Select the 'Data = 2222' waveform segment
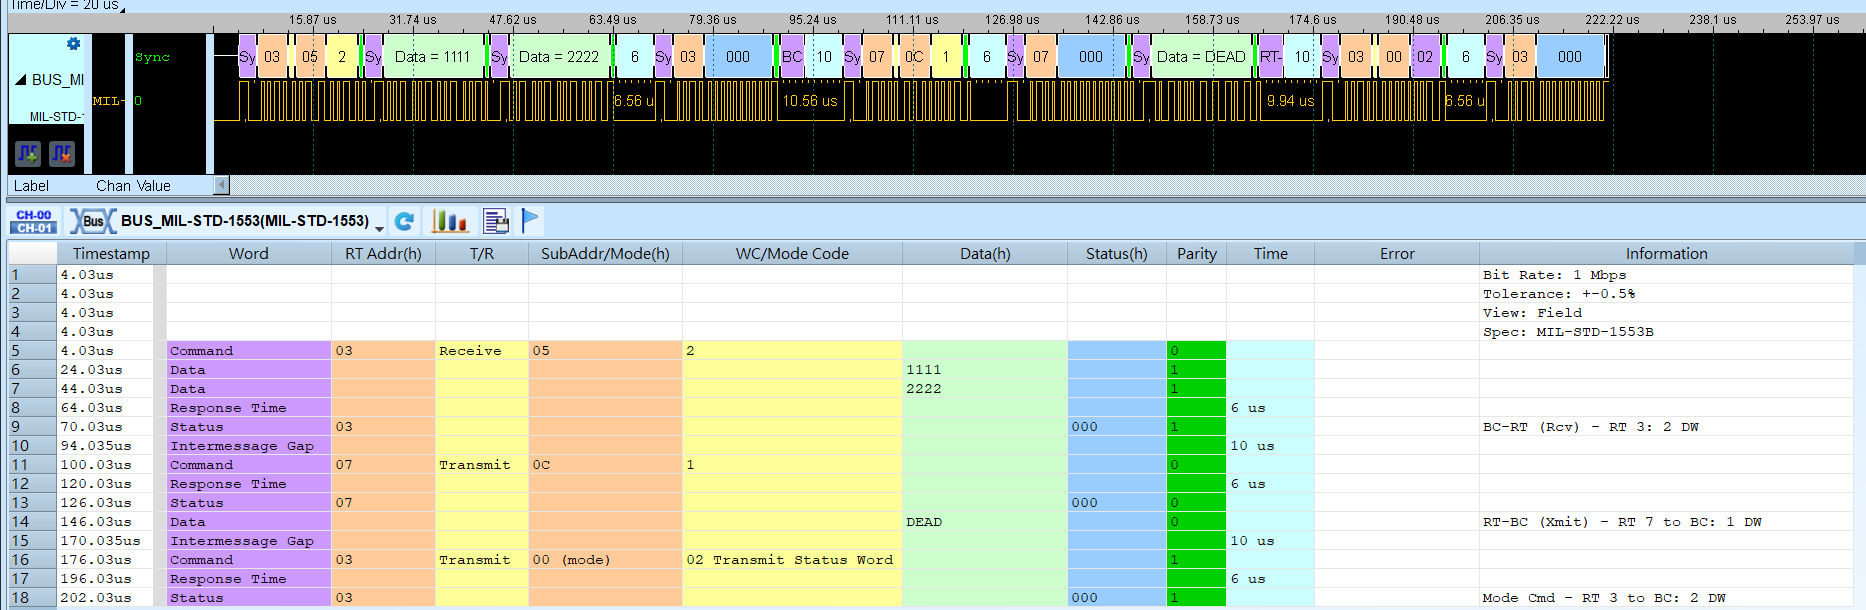Viewport: 1866px width, 610px height. [x=558, y=57]
